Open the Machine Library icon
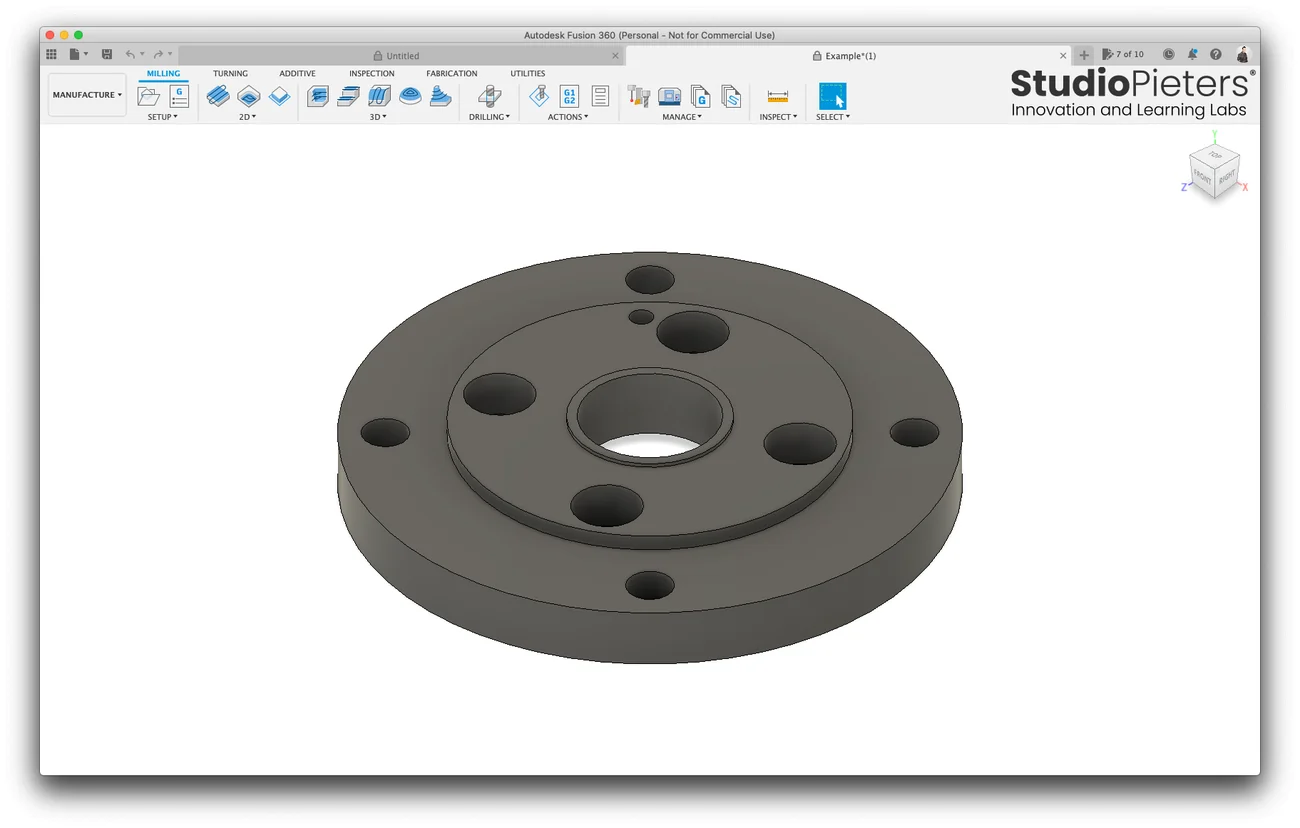 point(669,96)
